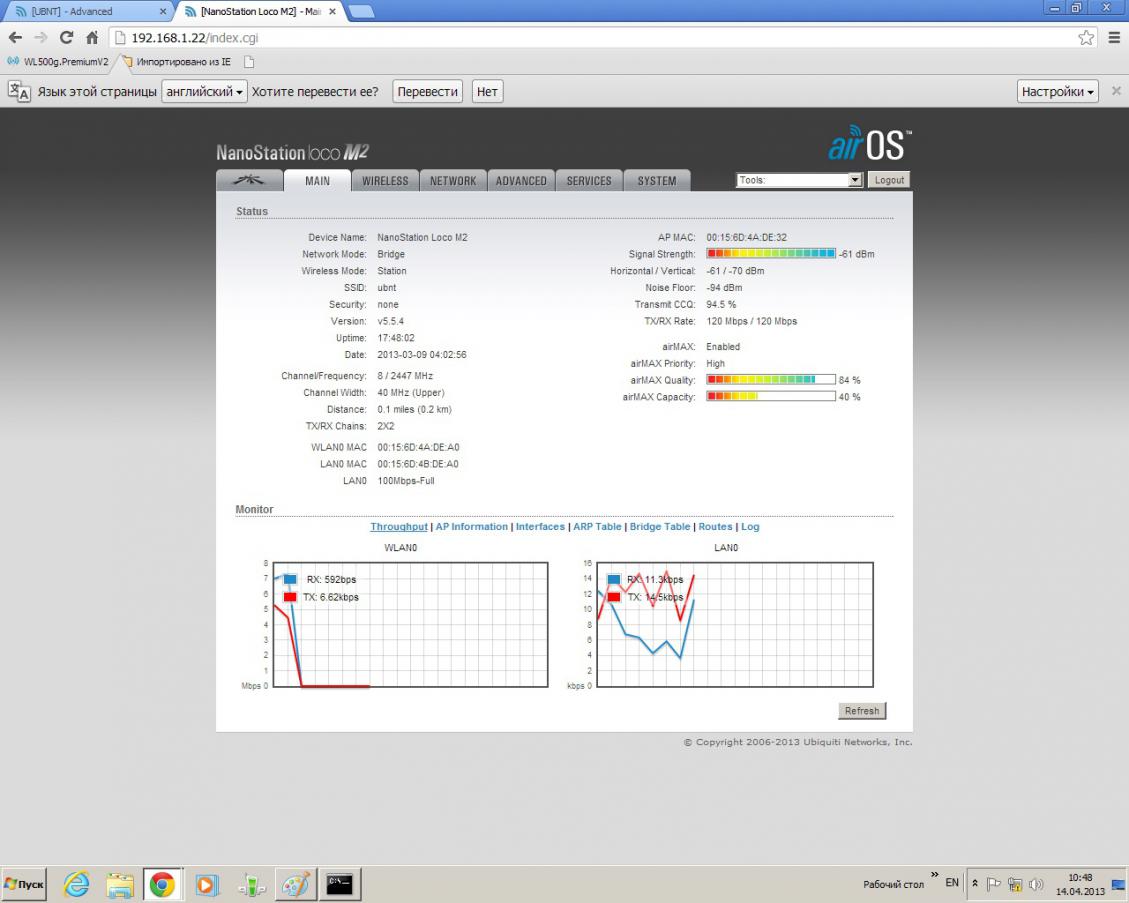Open the Импортировано из IE bookmarks folder

177,62
